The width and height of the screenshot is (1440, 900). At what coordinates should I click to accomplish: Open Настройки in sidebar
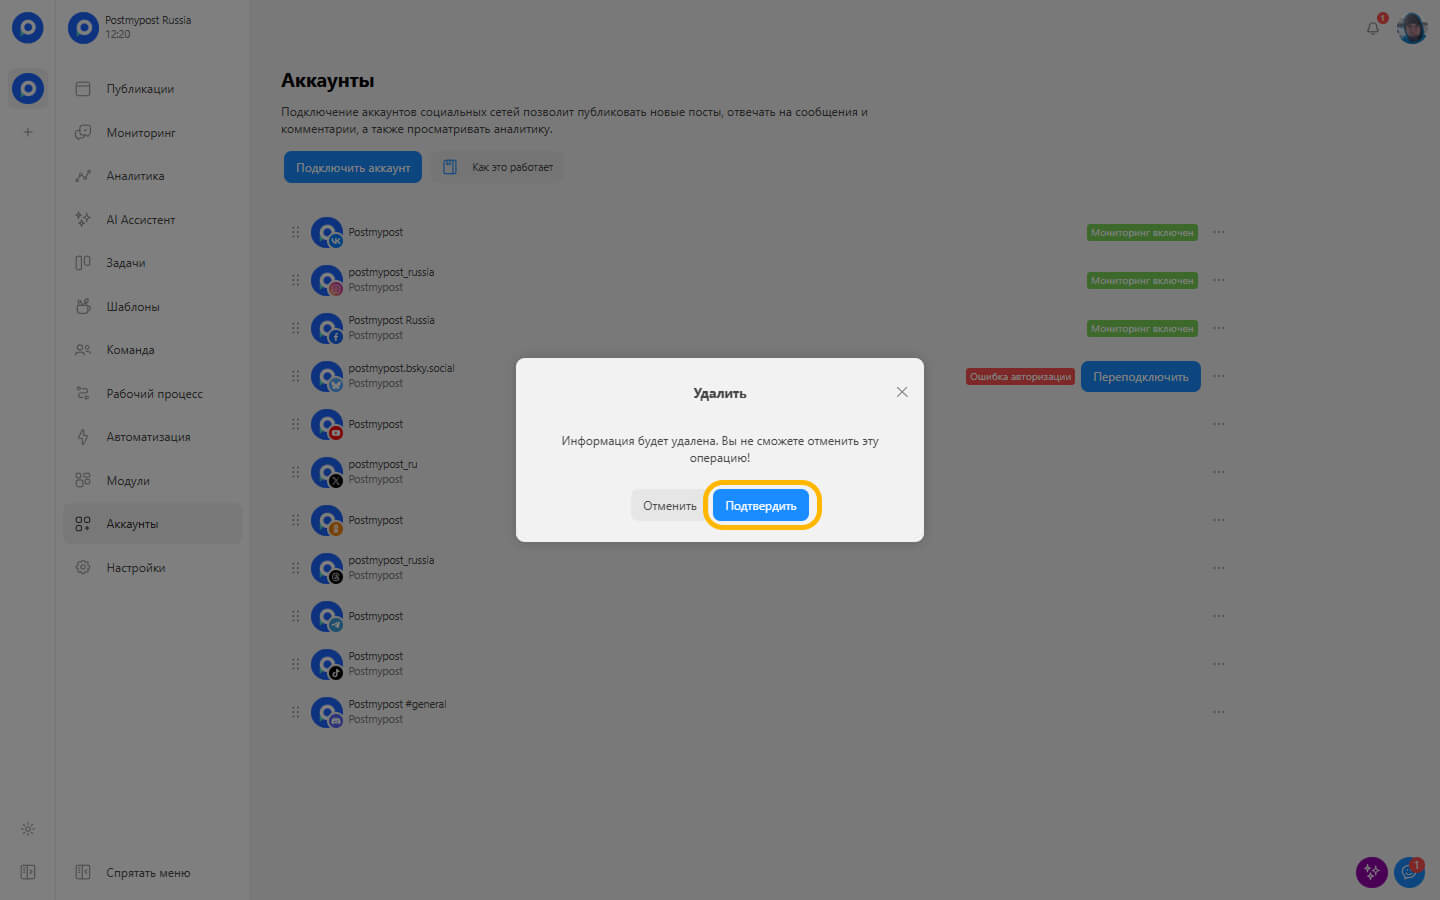(136, 568)
